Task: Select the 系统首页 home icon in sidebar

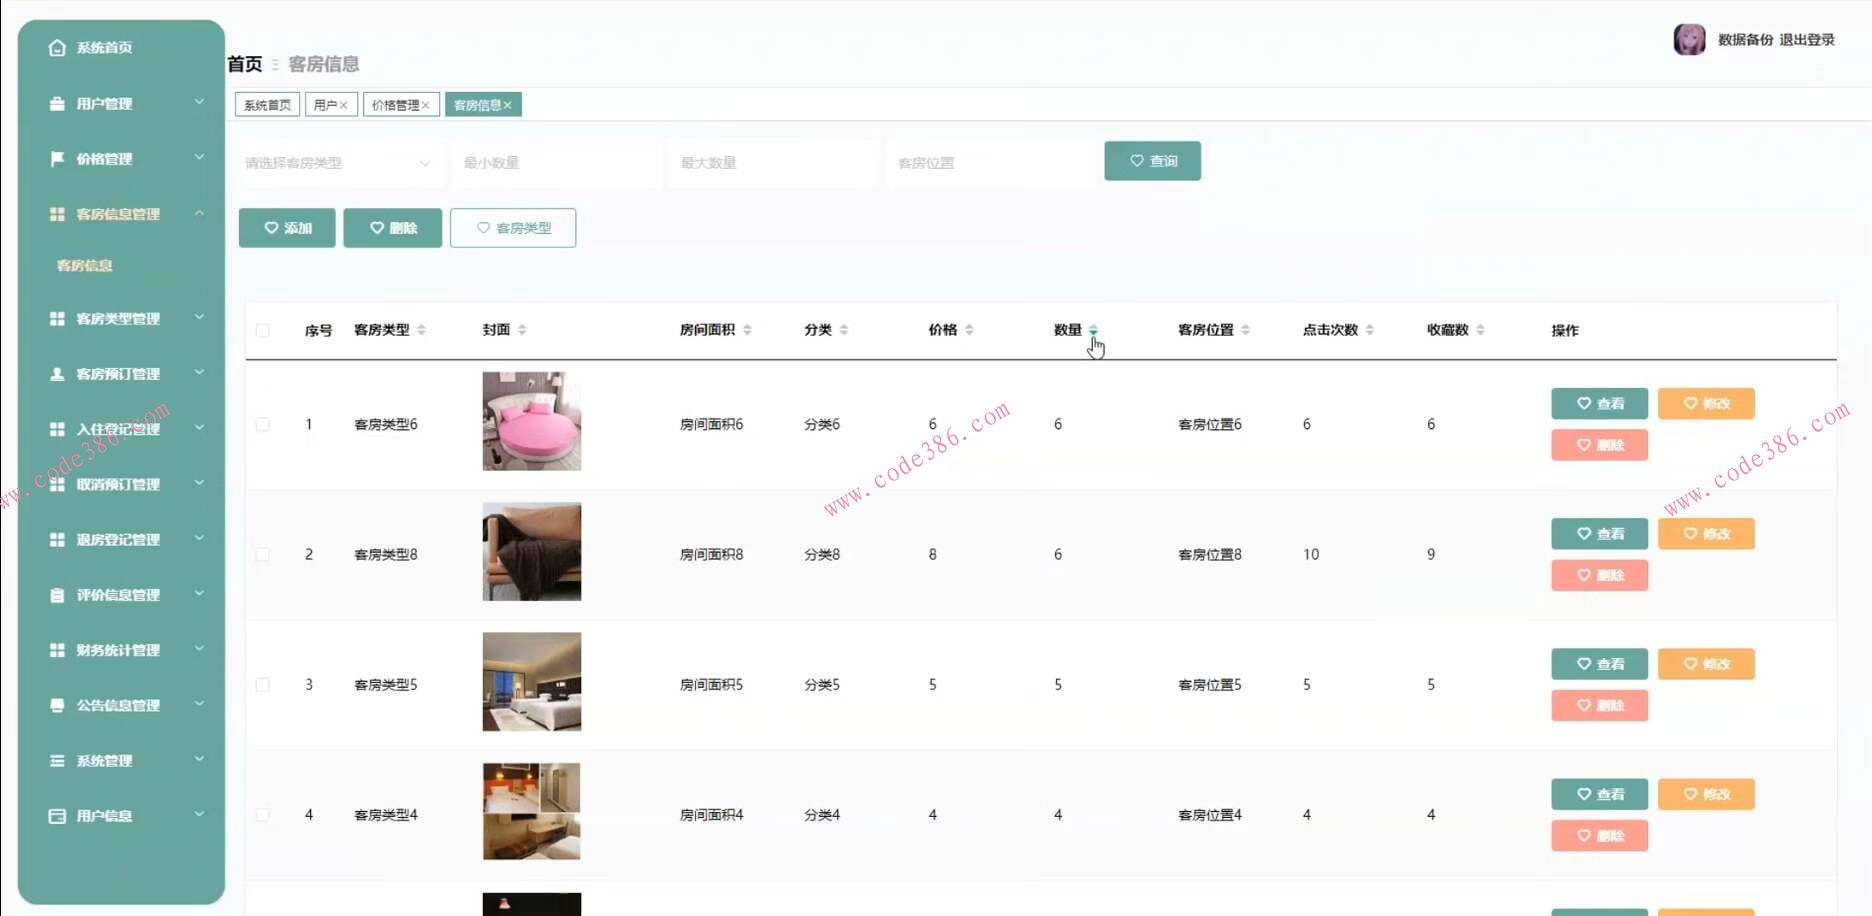Action: click(x=57, y=47)
